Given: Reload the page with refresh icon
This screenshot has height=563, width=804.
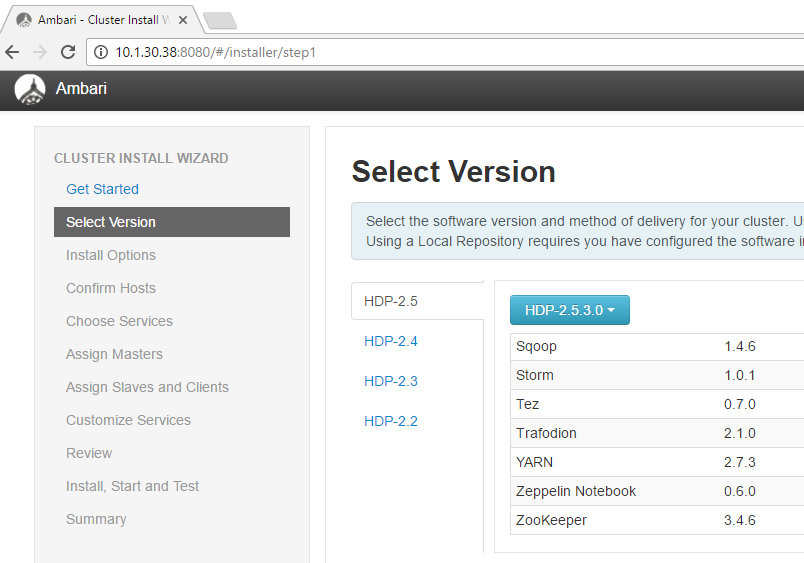Looking at the screenshot, I should (68, 52).
